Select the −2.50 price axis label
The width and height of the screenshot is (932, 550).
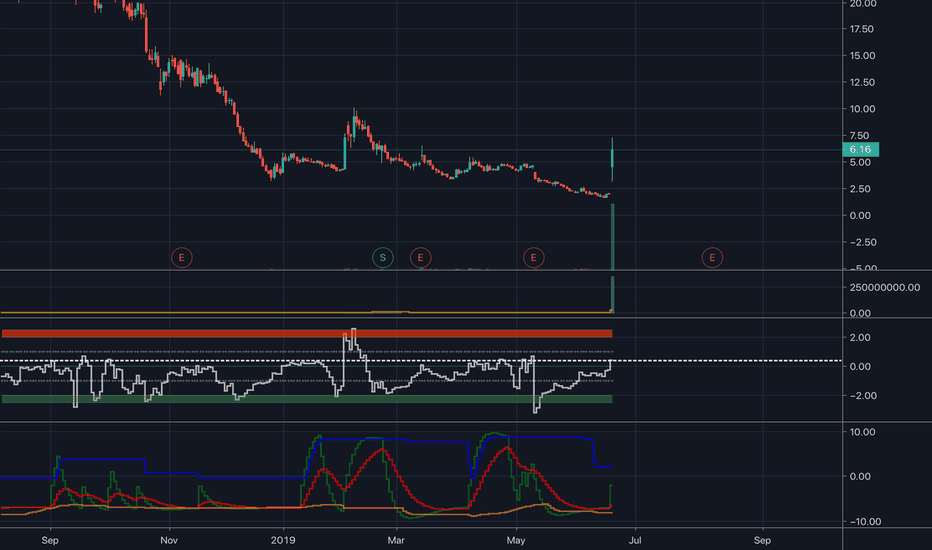click(862, 243)
